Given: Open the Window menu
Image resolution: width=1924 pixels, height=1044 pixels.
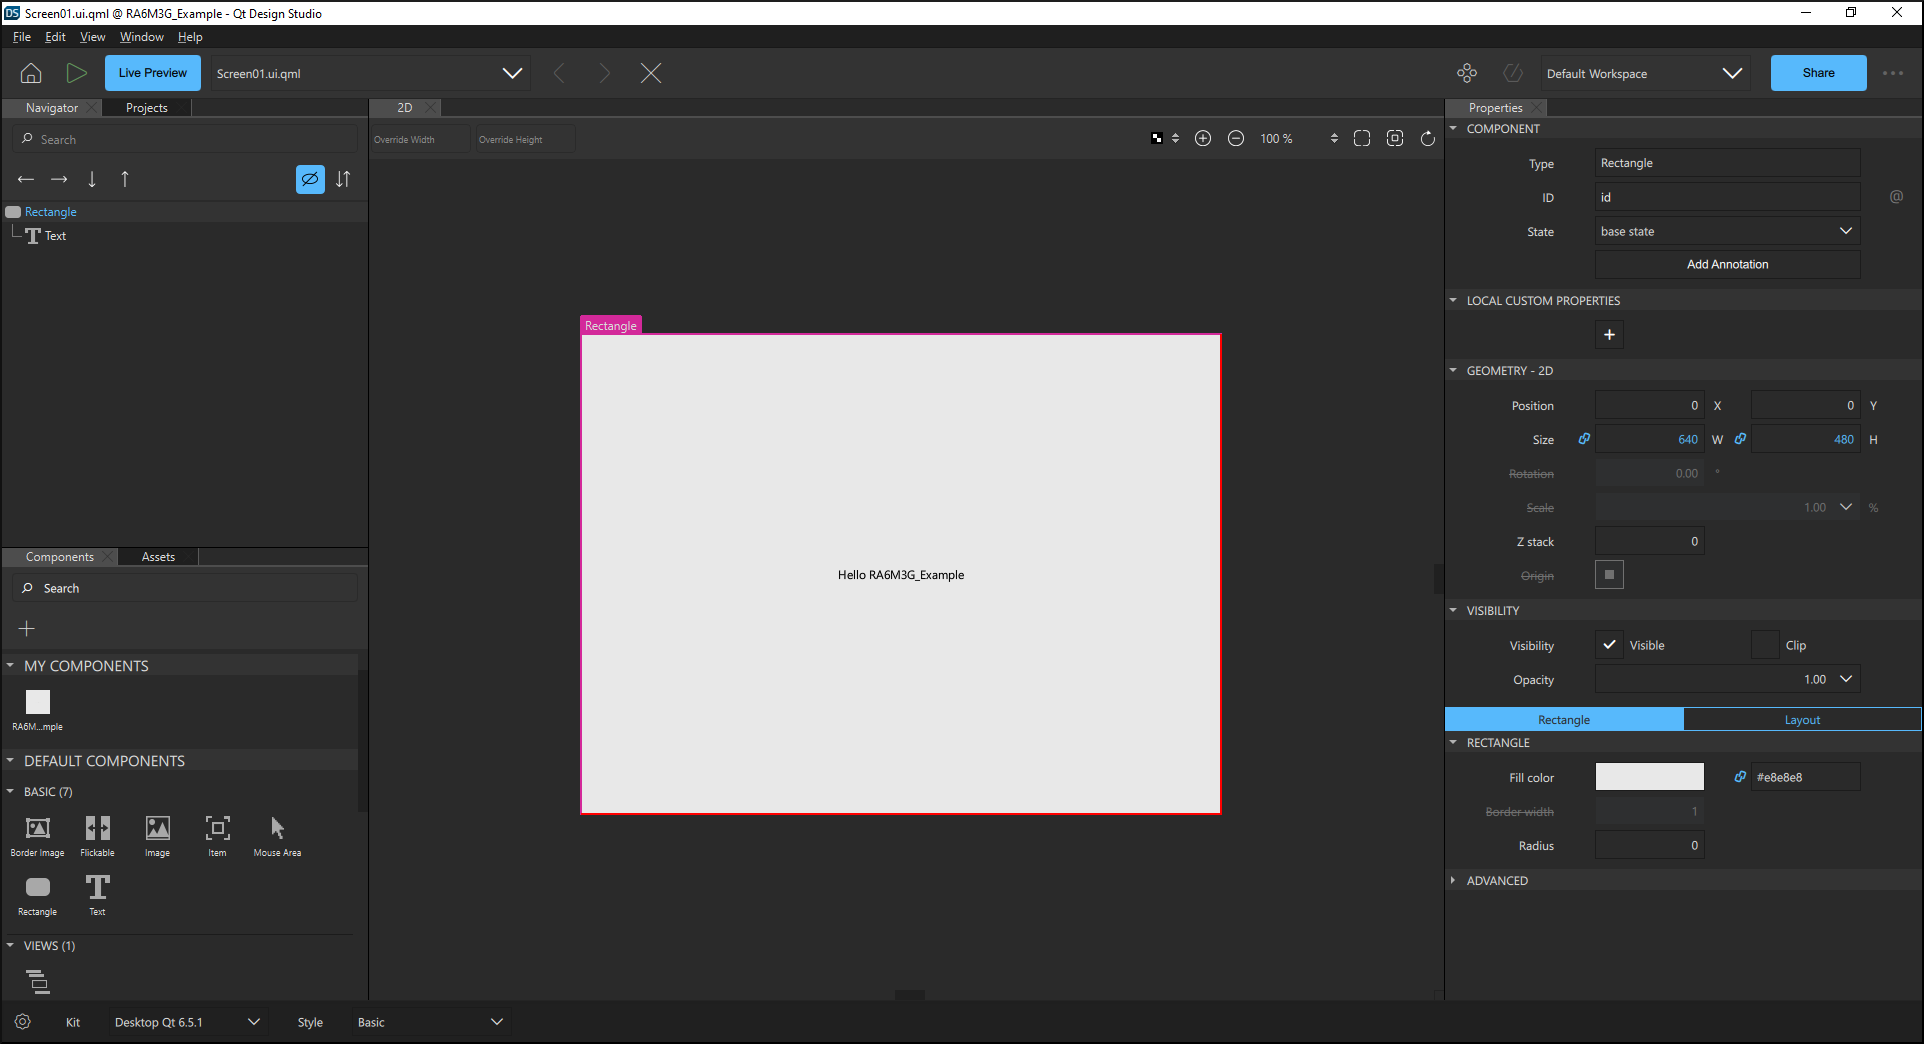Looking at the screenshot, I should (x=141, y=37).
